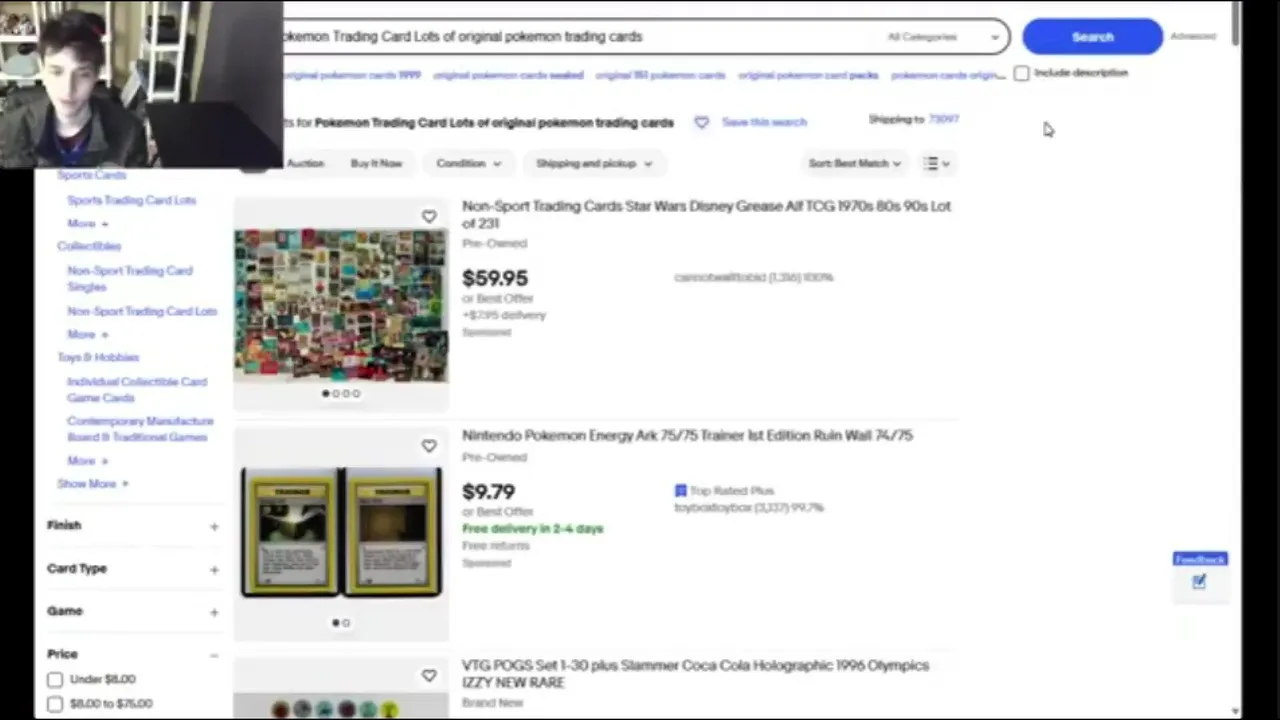Add the VTG POGS Set listing to watchlist

(x=429, y=676)
